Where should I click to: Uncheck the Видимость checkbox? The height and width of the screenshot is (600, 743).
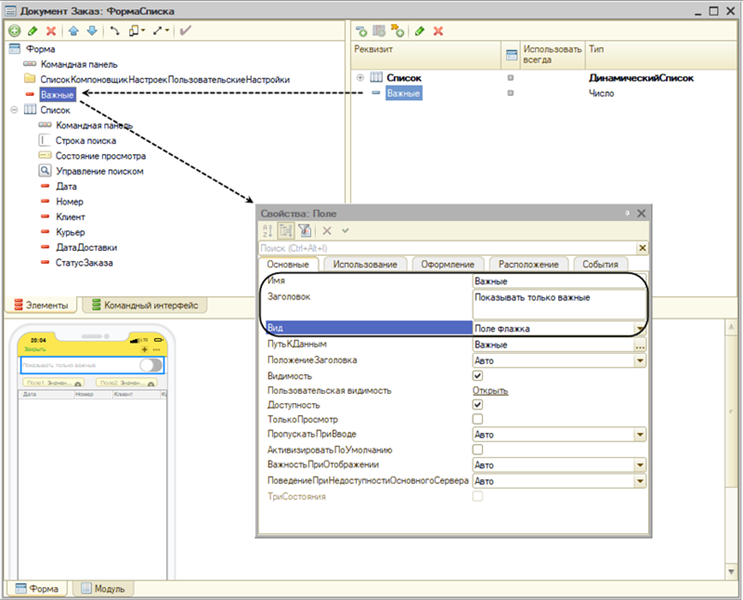coord(478,375)
